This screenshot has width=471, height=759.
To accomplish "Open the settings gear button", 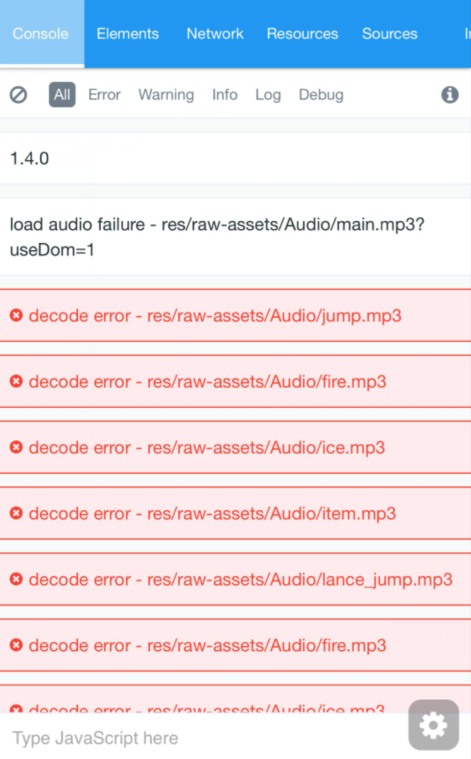I will point(433,725).
